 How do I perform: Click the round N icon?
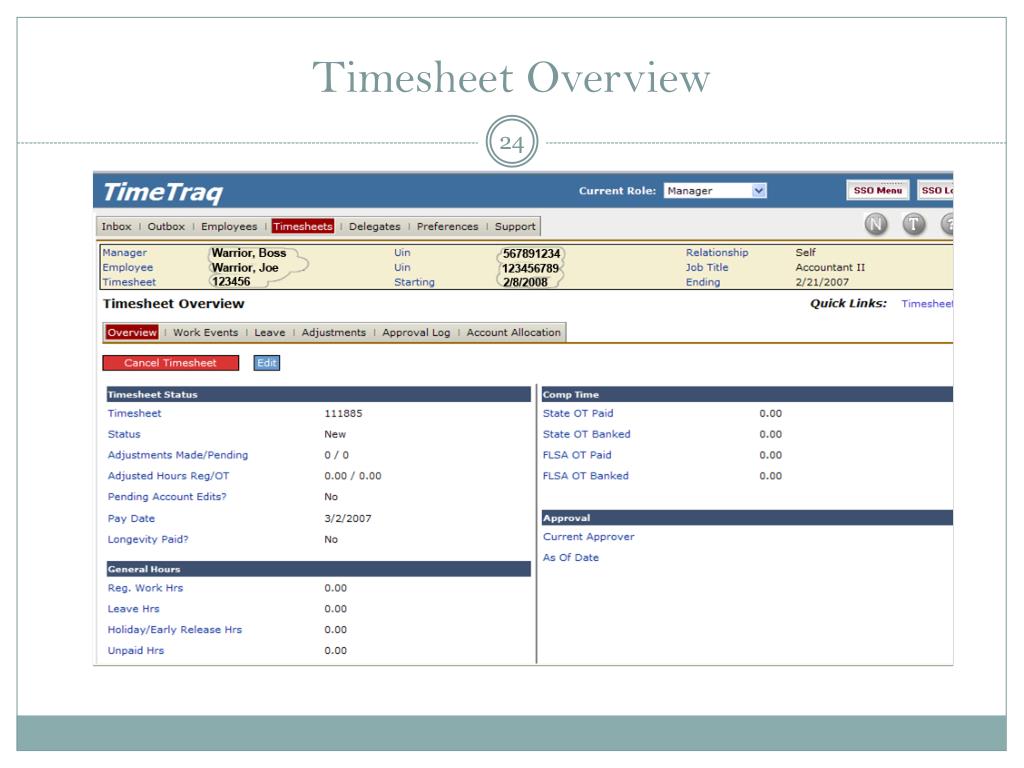876,225
